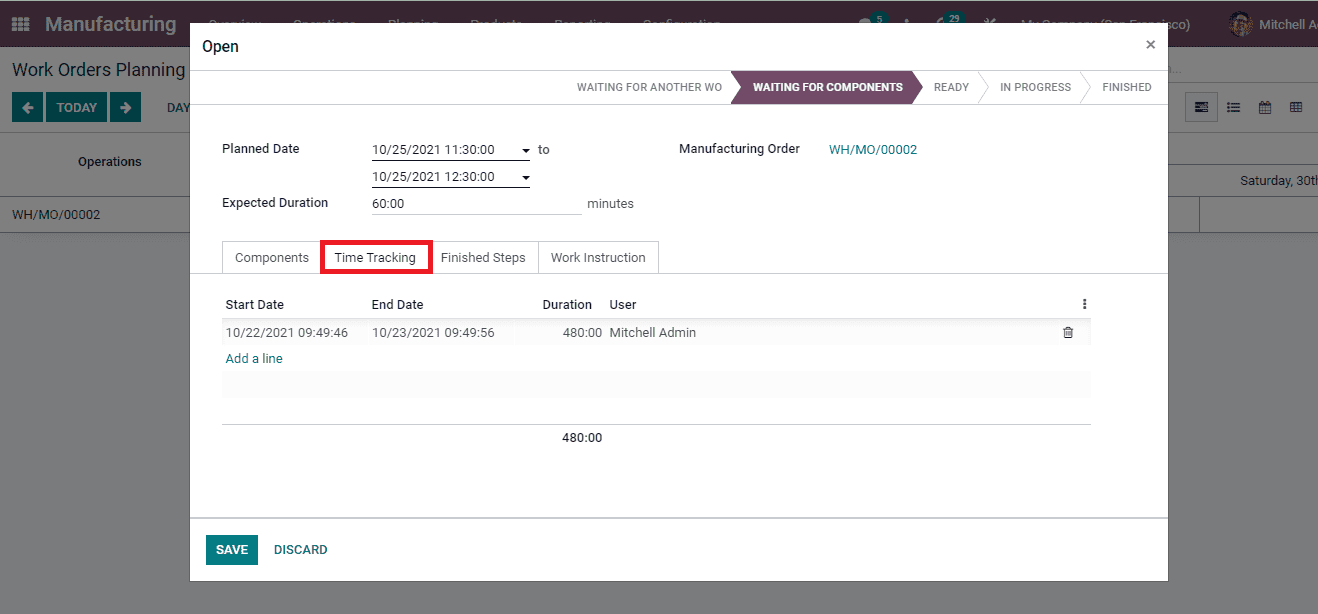Switch to the list view icon
Image resolution: width=1318 pixels, height=614 pixels.
point(1233,107)
